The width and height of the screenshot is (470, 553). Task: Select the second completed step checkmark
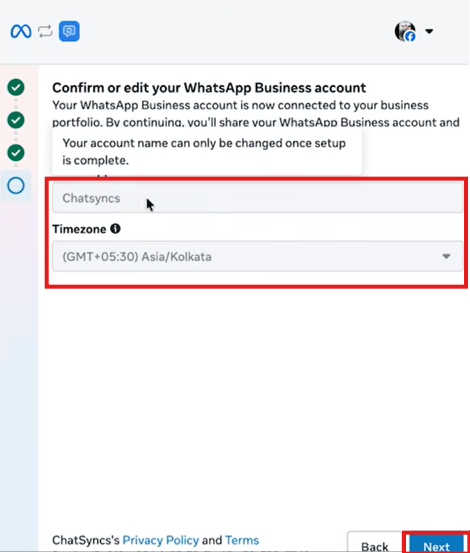tap(16, 120)
